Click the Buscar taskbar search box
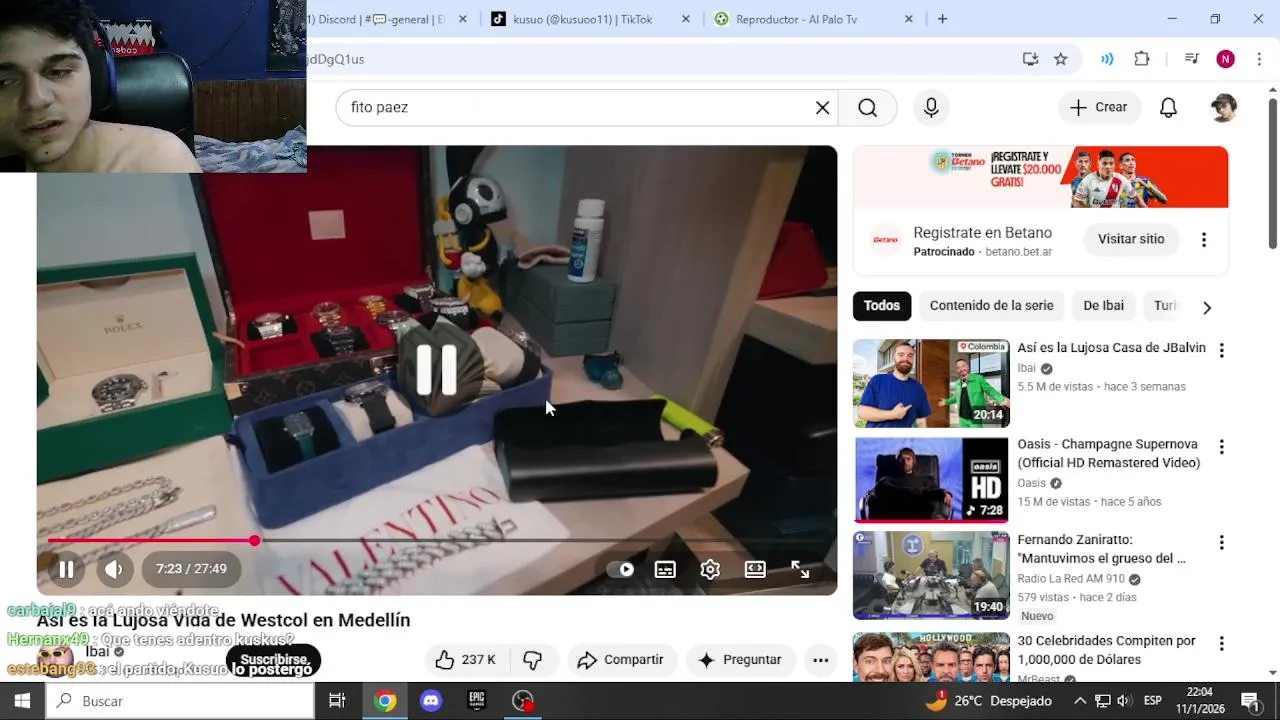Viewport: 1280px width, 720px height. 180,701
